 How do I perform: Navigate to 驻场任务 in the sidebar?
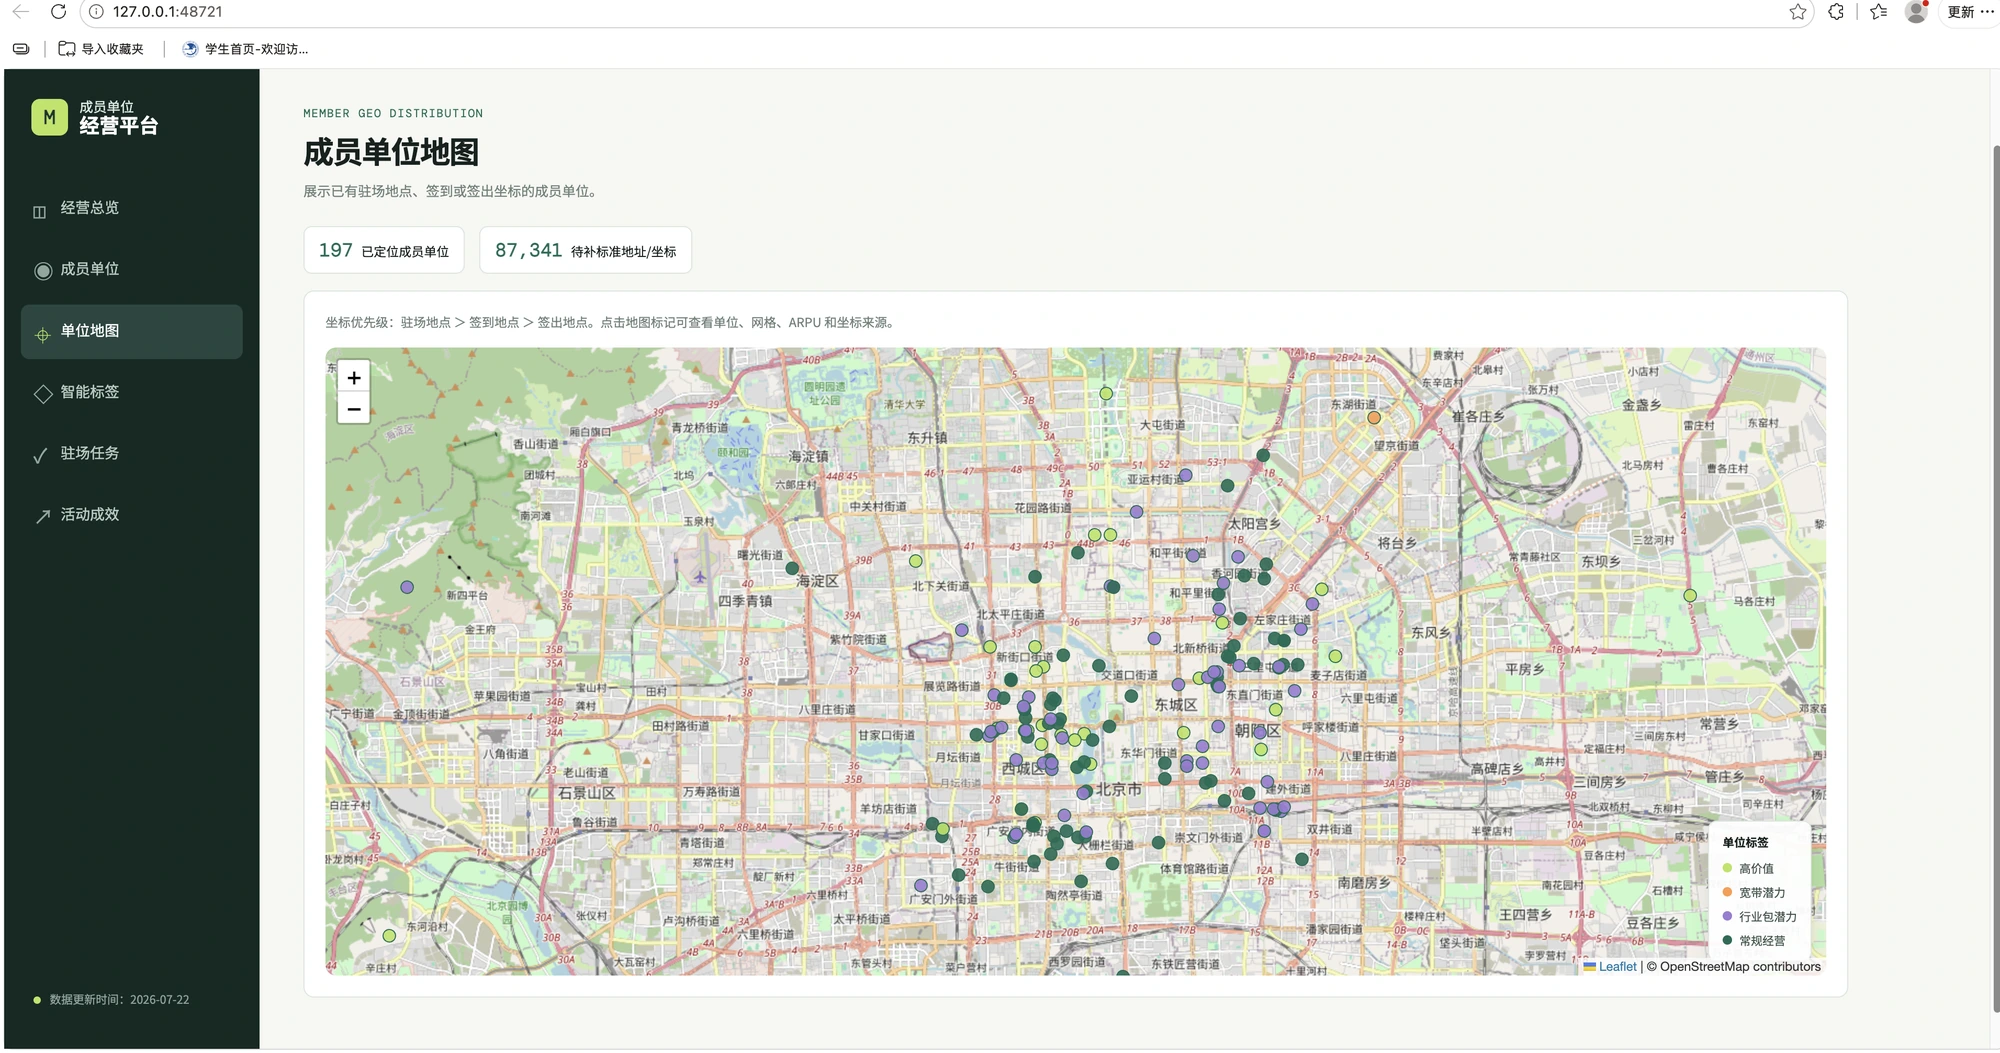click(x=131, y=453)
